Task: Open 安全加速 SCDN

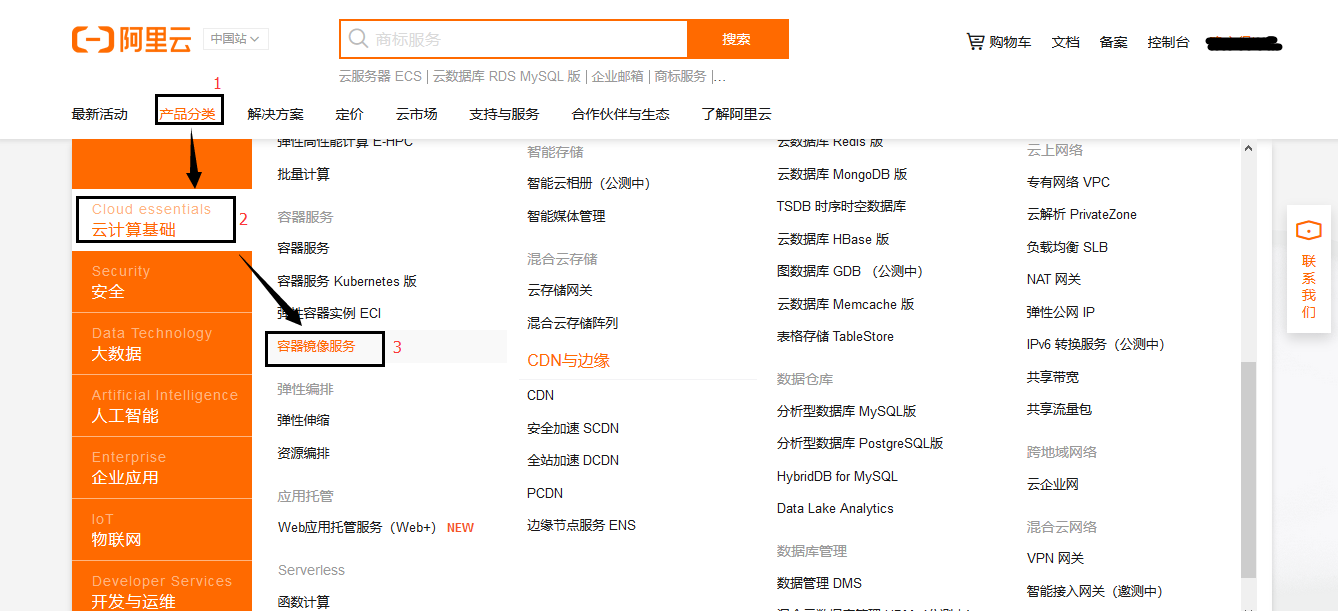Action: point(573,428)
